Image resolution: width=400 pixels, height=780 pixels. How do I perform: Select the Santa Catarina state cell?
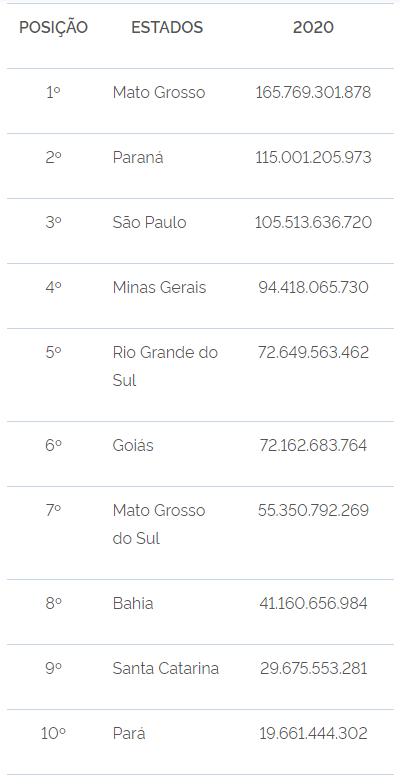pos(166,668)
